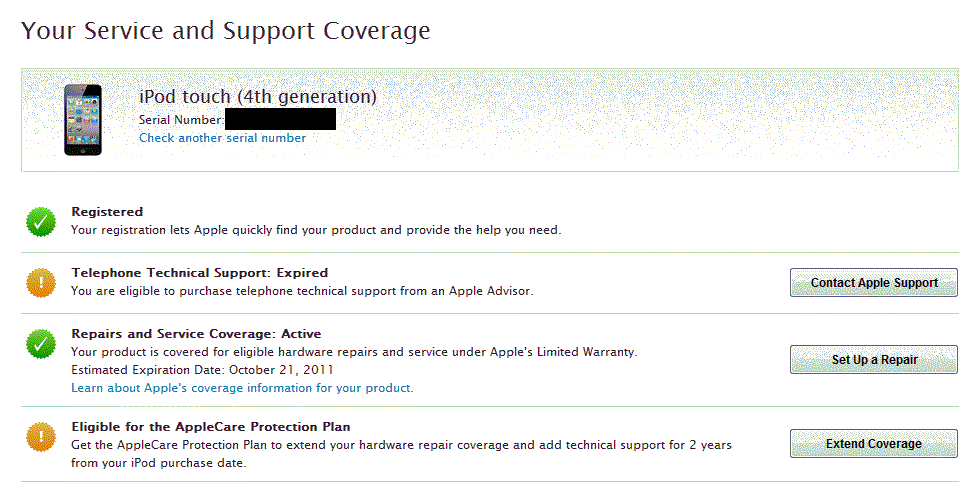Click the blacked-out serial number field
The image size is (969, 492).
[x=280, y=119]
